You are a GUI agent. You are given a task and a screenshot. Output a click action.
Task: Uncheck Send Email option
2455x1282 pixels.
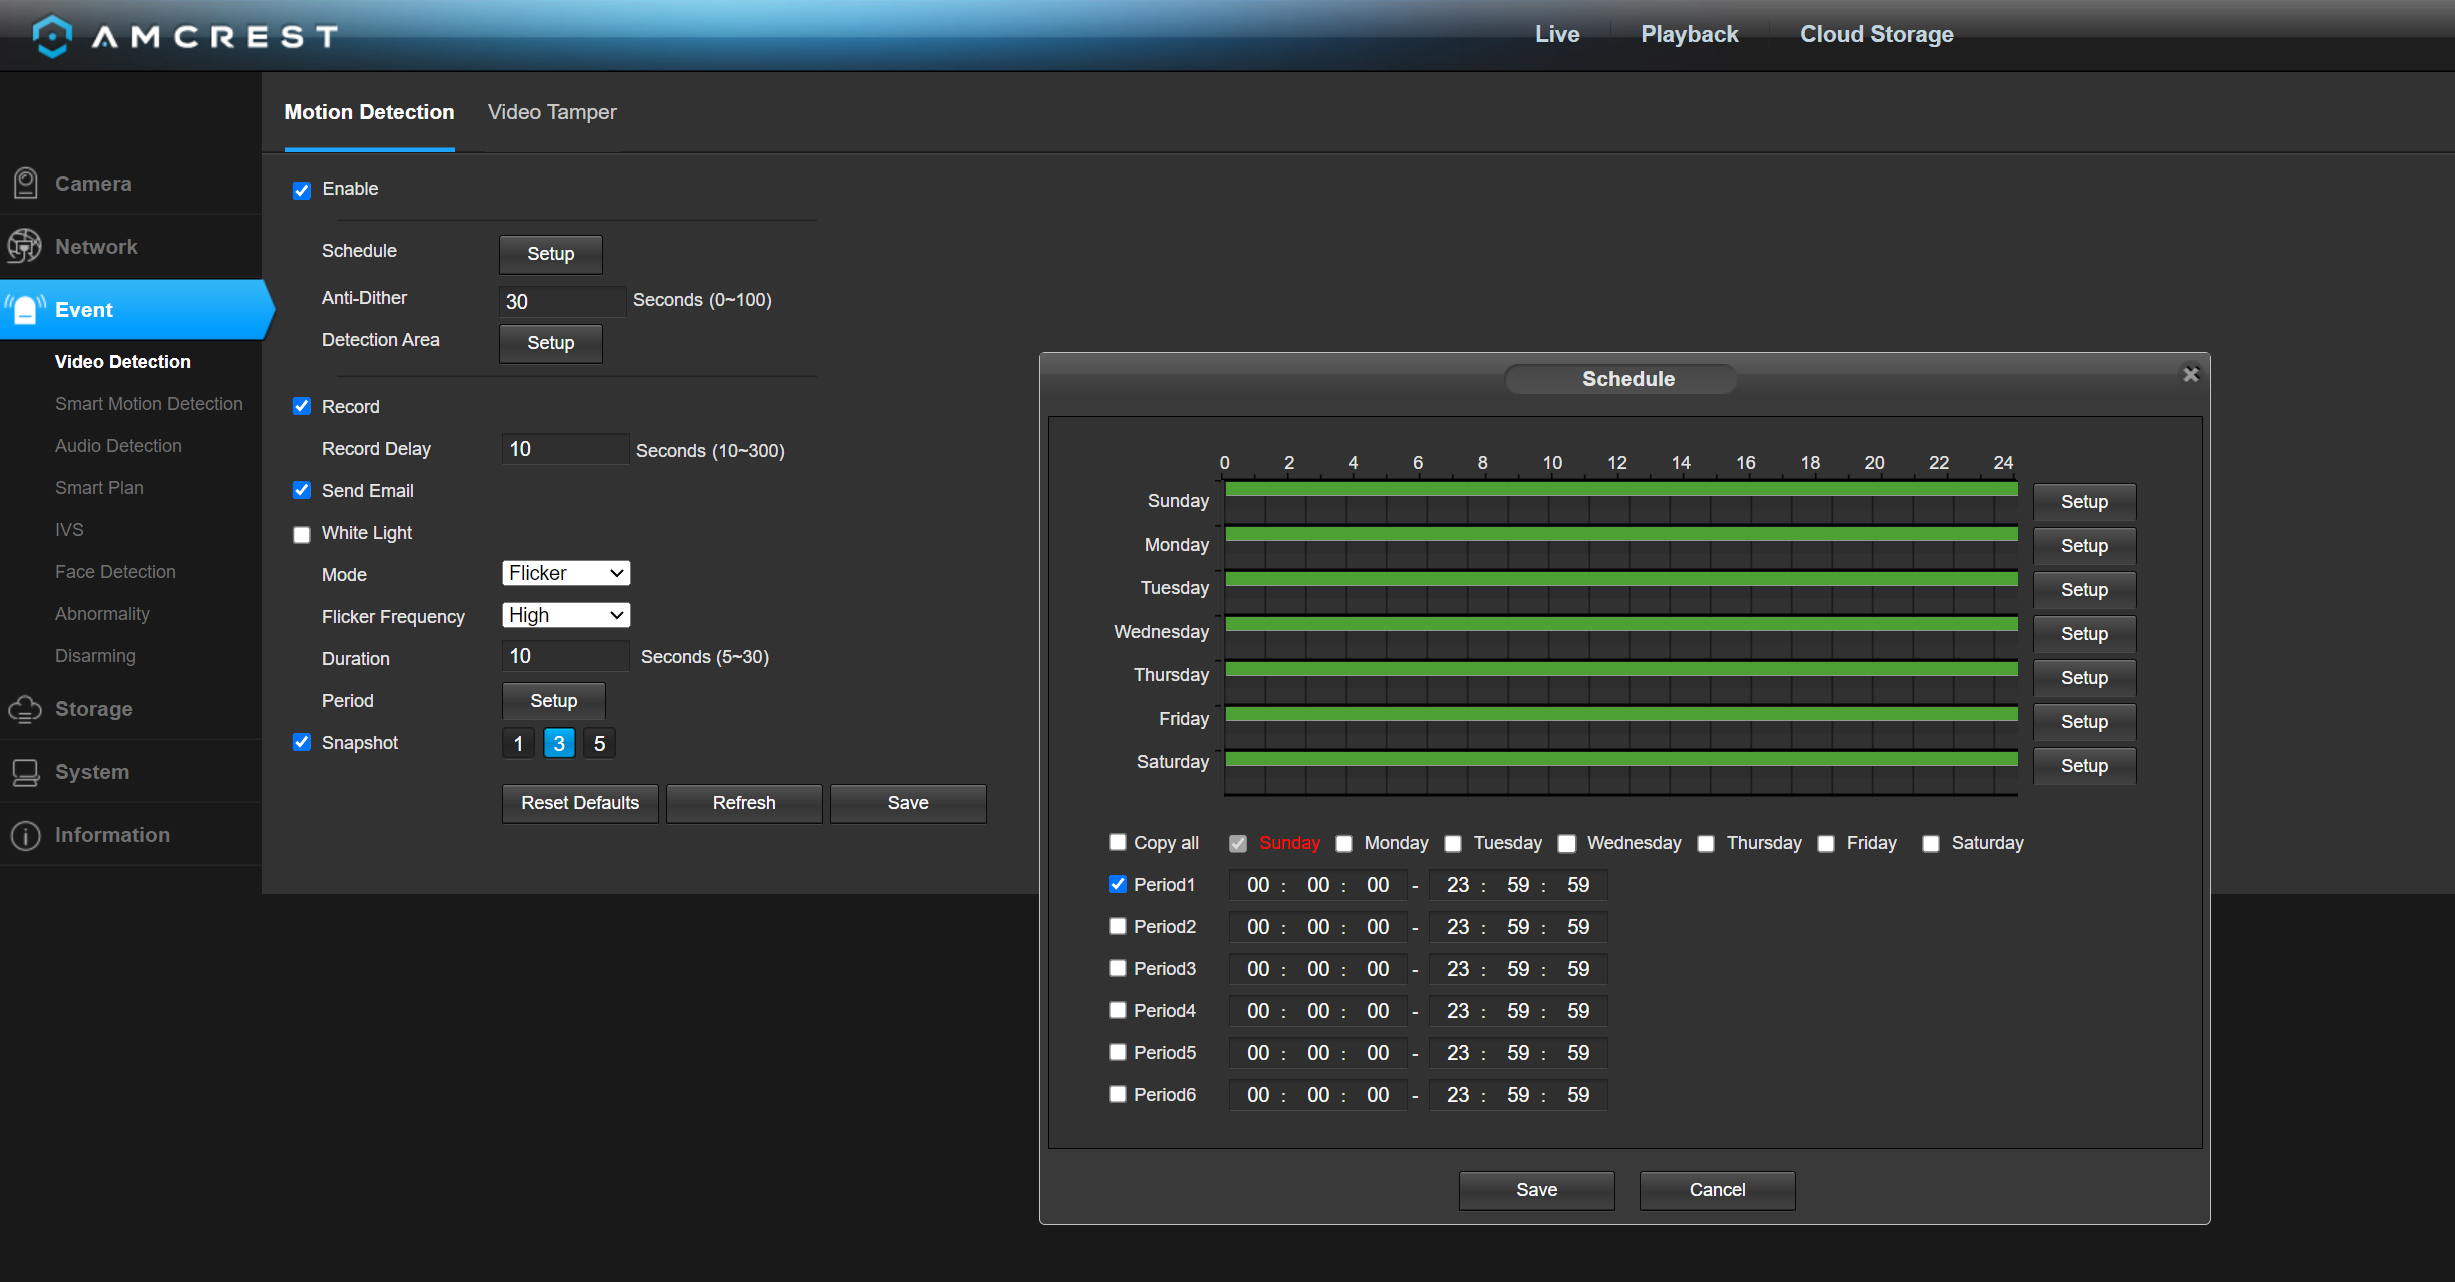[x=301, y=490]
